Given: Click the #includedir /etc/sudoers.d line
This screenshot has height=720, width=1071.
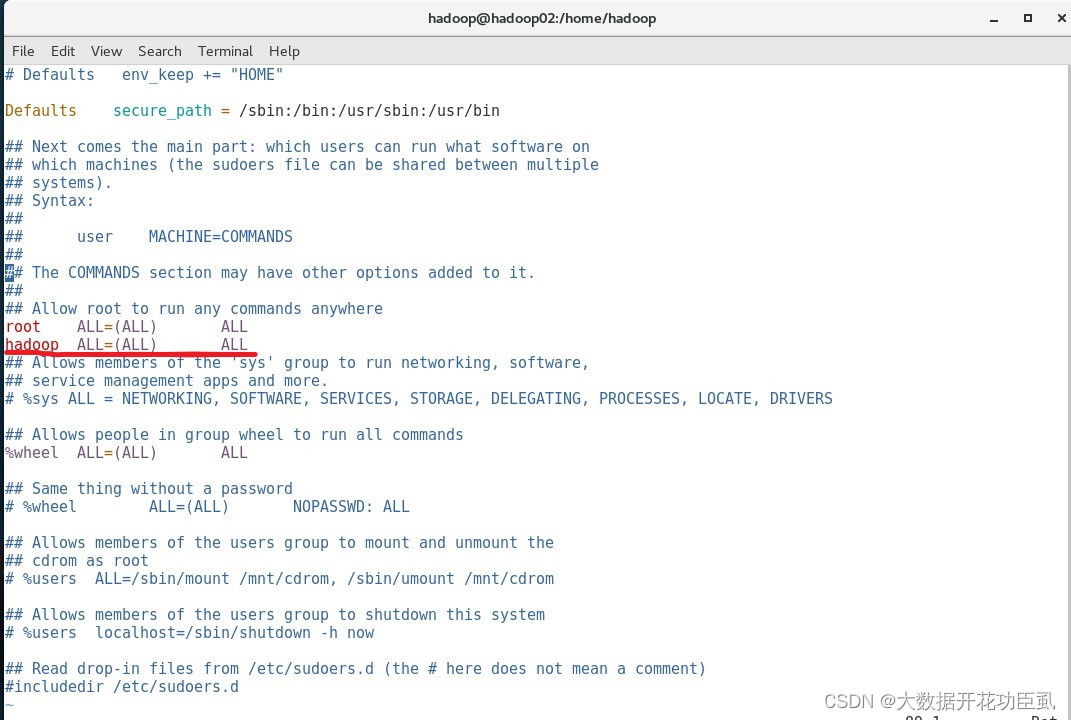Looking at the screenshot, I should (120, 686).
